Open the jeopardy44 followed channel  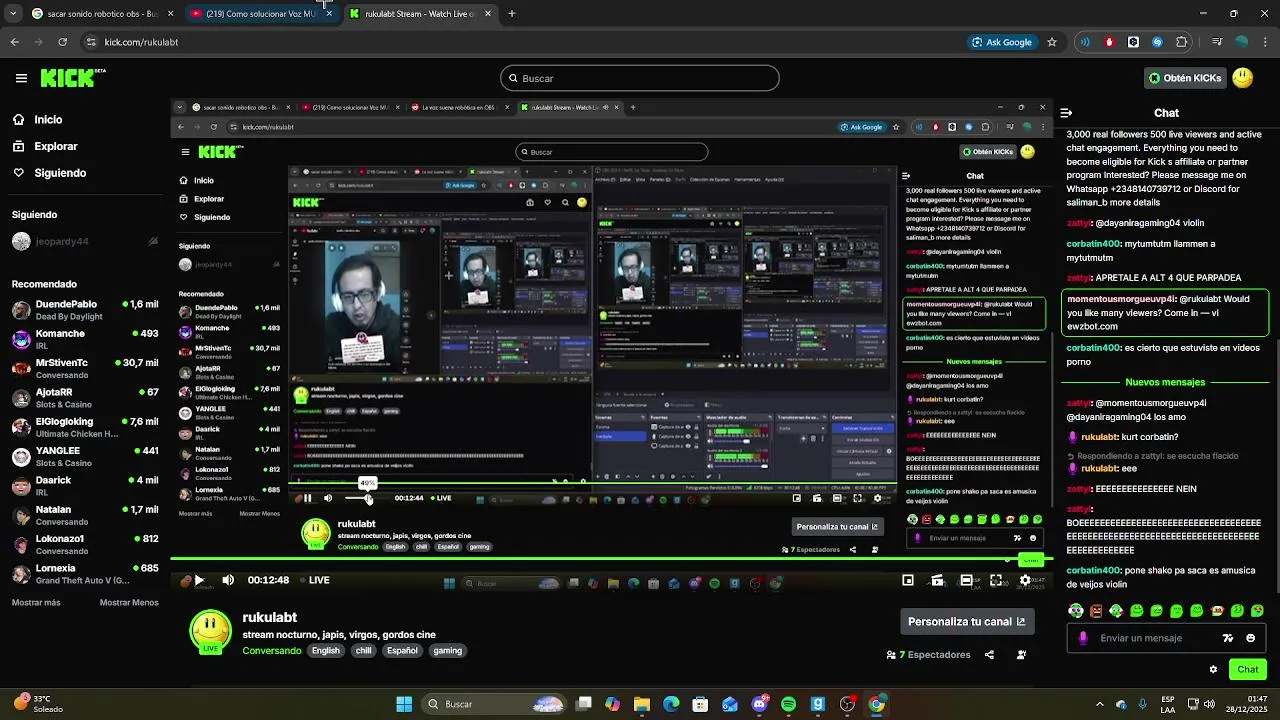coord(84,242)
